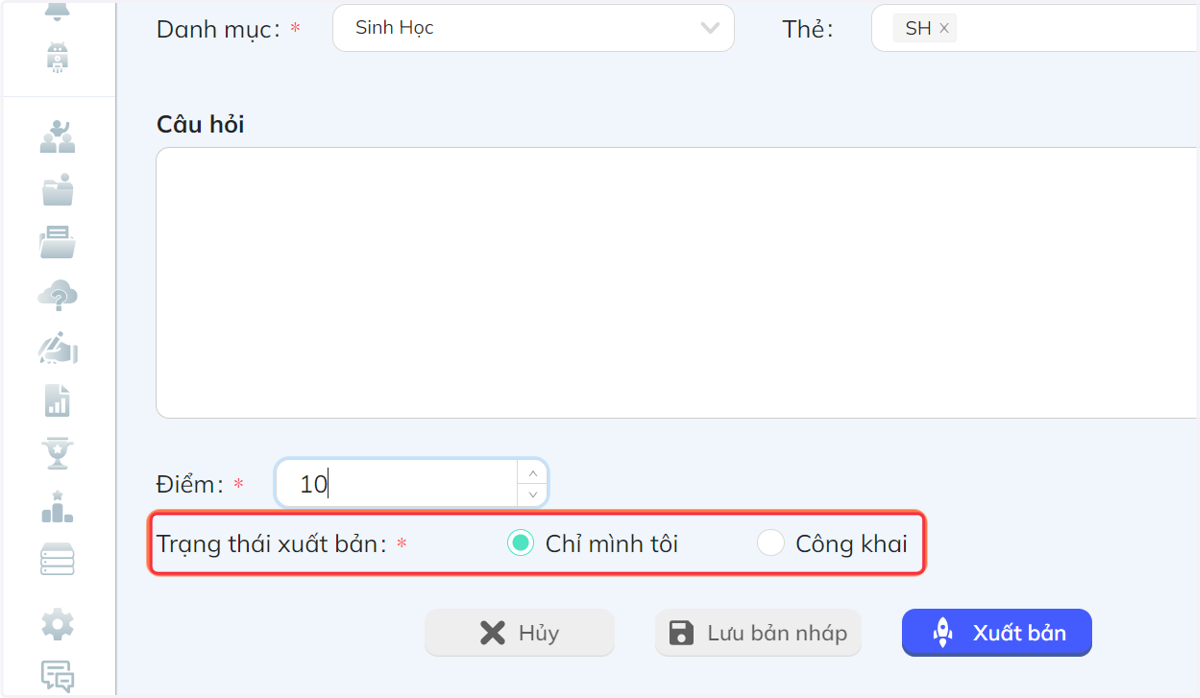The height and width of the screenshot is (698, 1200).
Task: Remove the SH tag with its x
Action: point(943,28)
